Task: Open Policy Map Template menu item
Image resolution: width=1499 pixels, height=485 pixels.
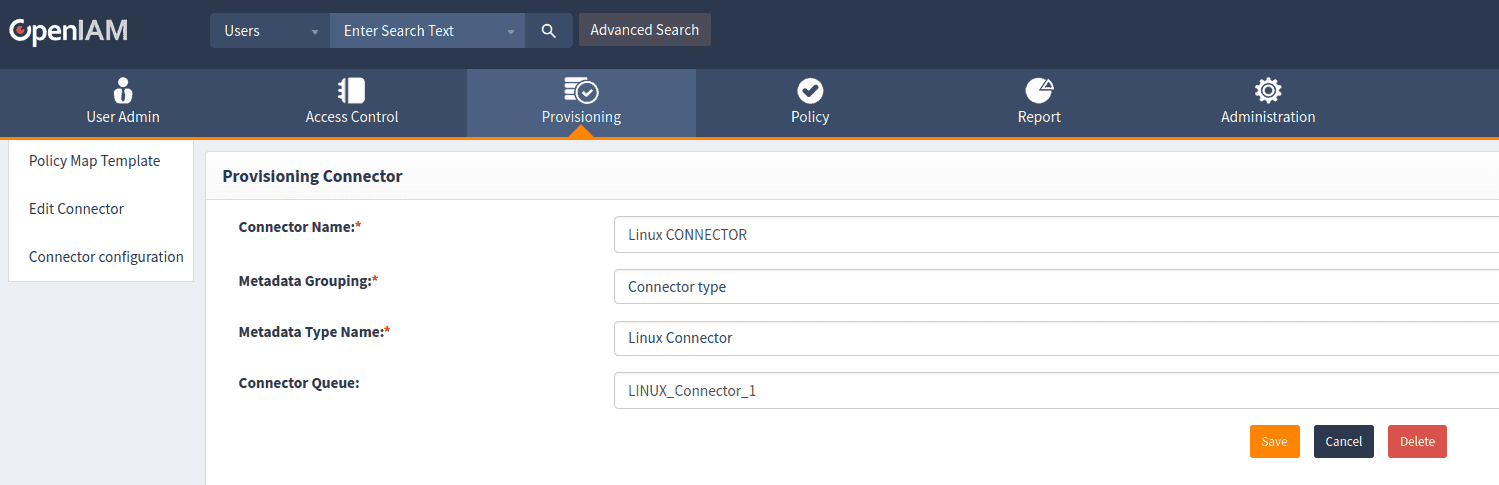Action: coord(94,161)
